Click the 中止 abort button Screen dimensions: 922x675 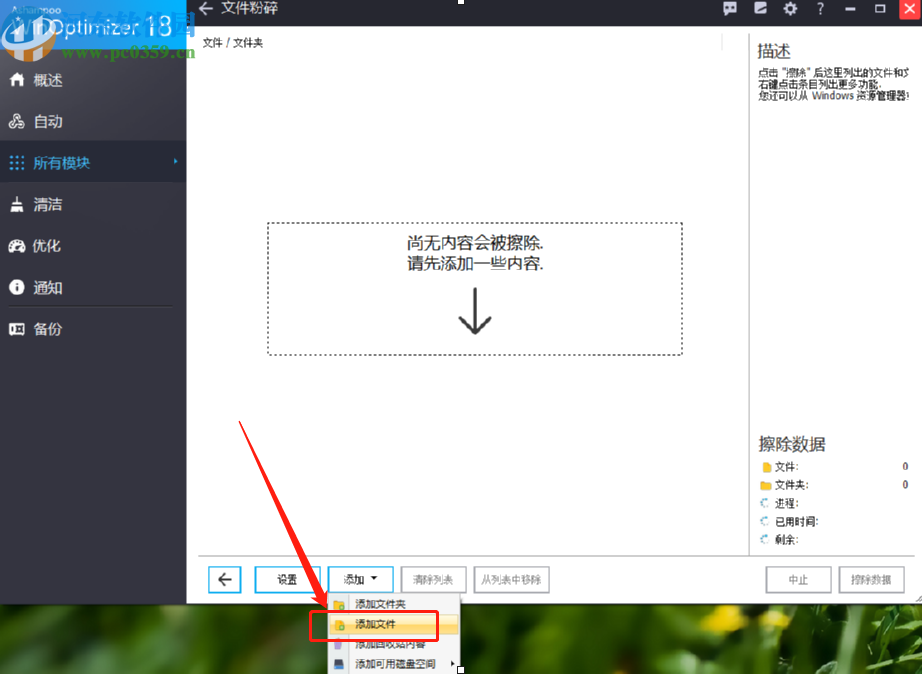[x=799, y=580]
